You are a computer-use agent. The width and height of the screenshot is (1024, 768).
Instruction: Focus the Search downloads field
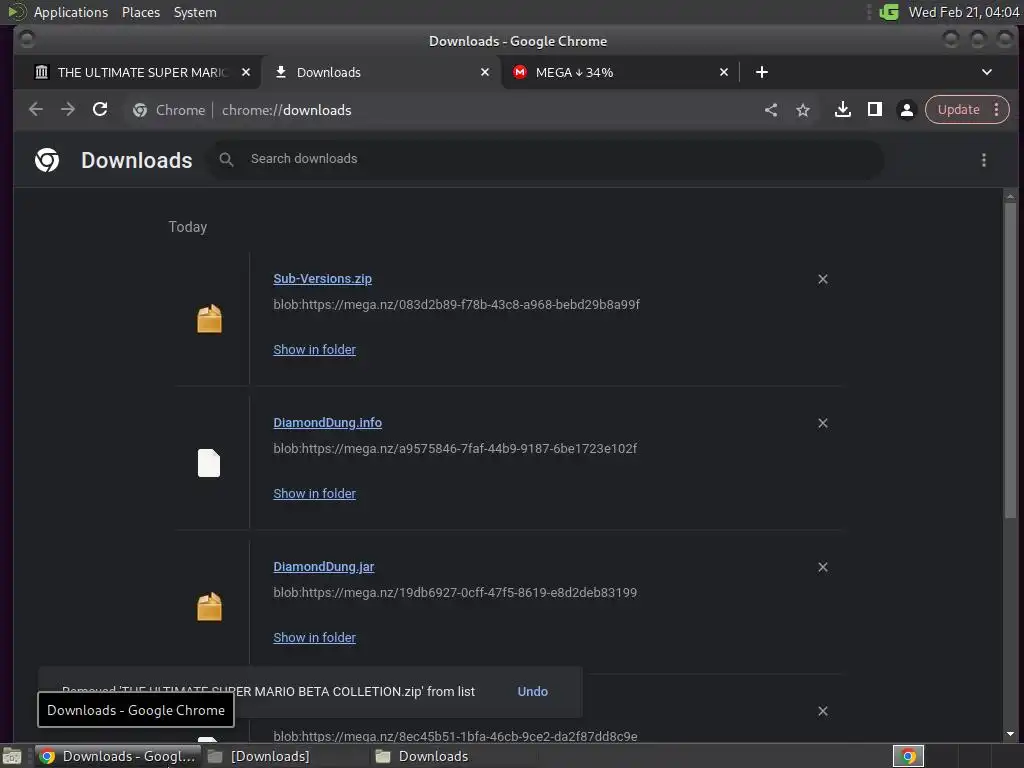pyautogui.click(x=546, y=159)
